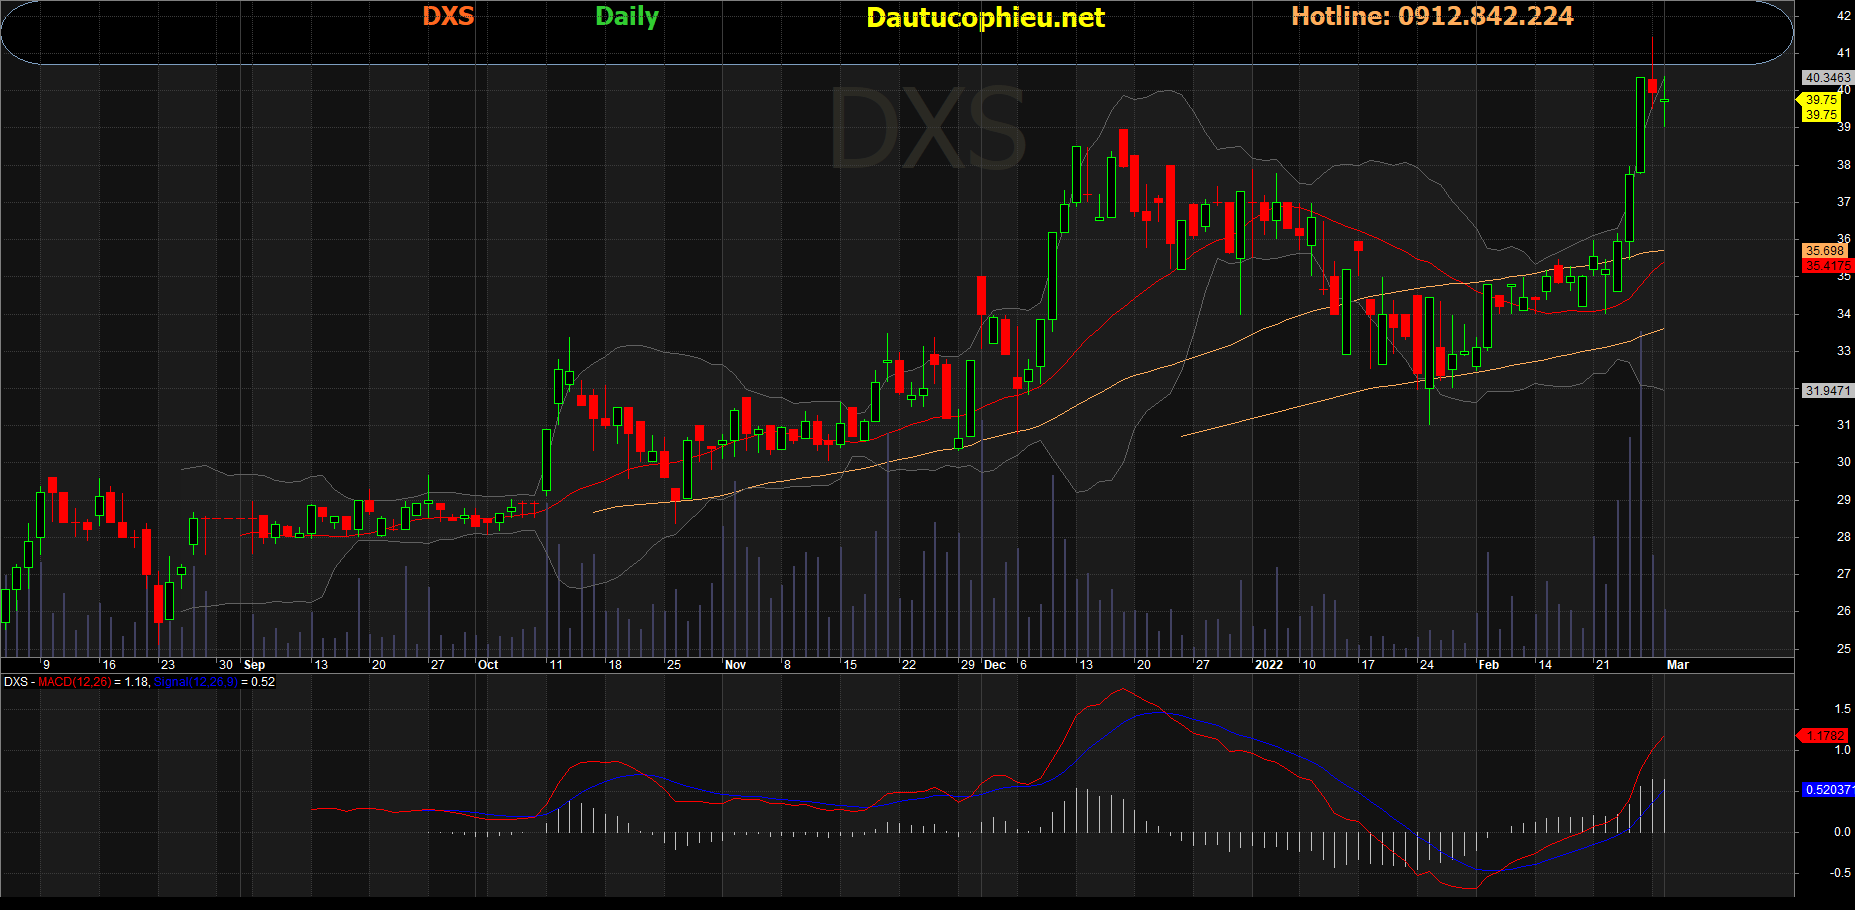The image size is (1855, 910).
Task: Select the orange DXS ticker label
Action: tap(448, 17)
